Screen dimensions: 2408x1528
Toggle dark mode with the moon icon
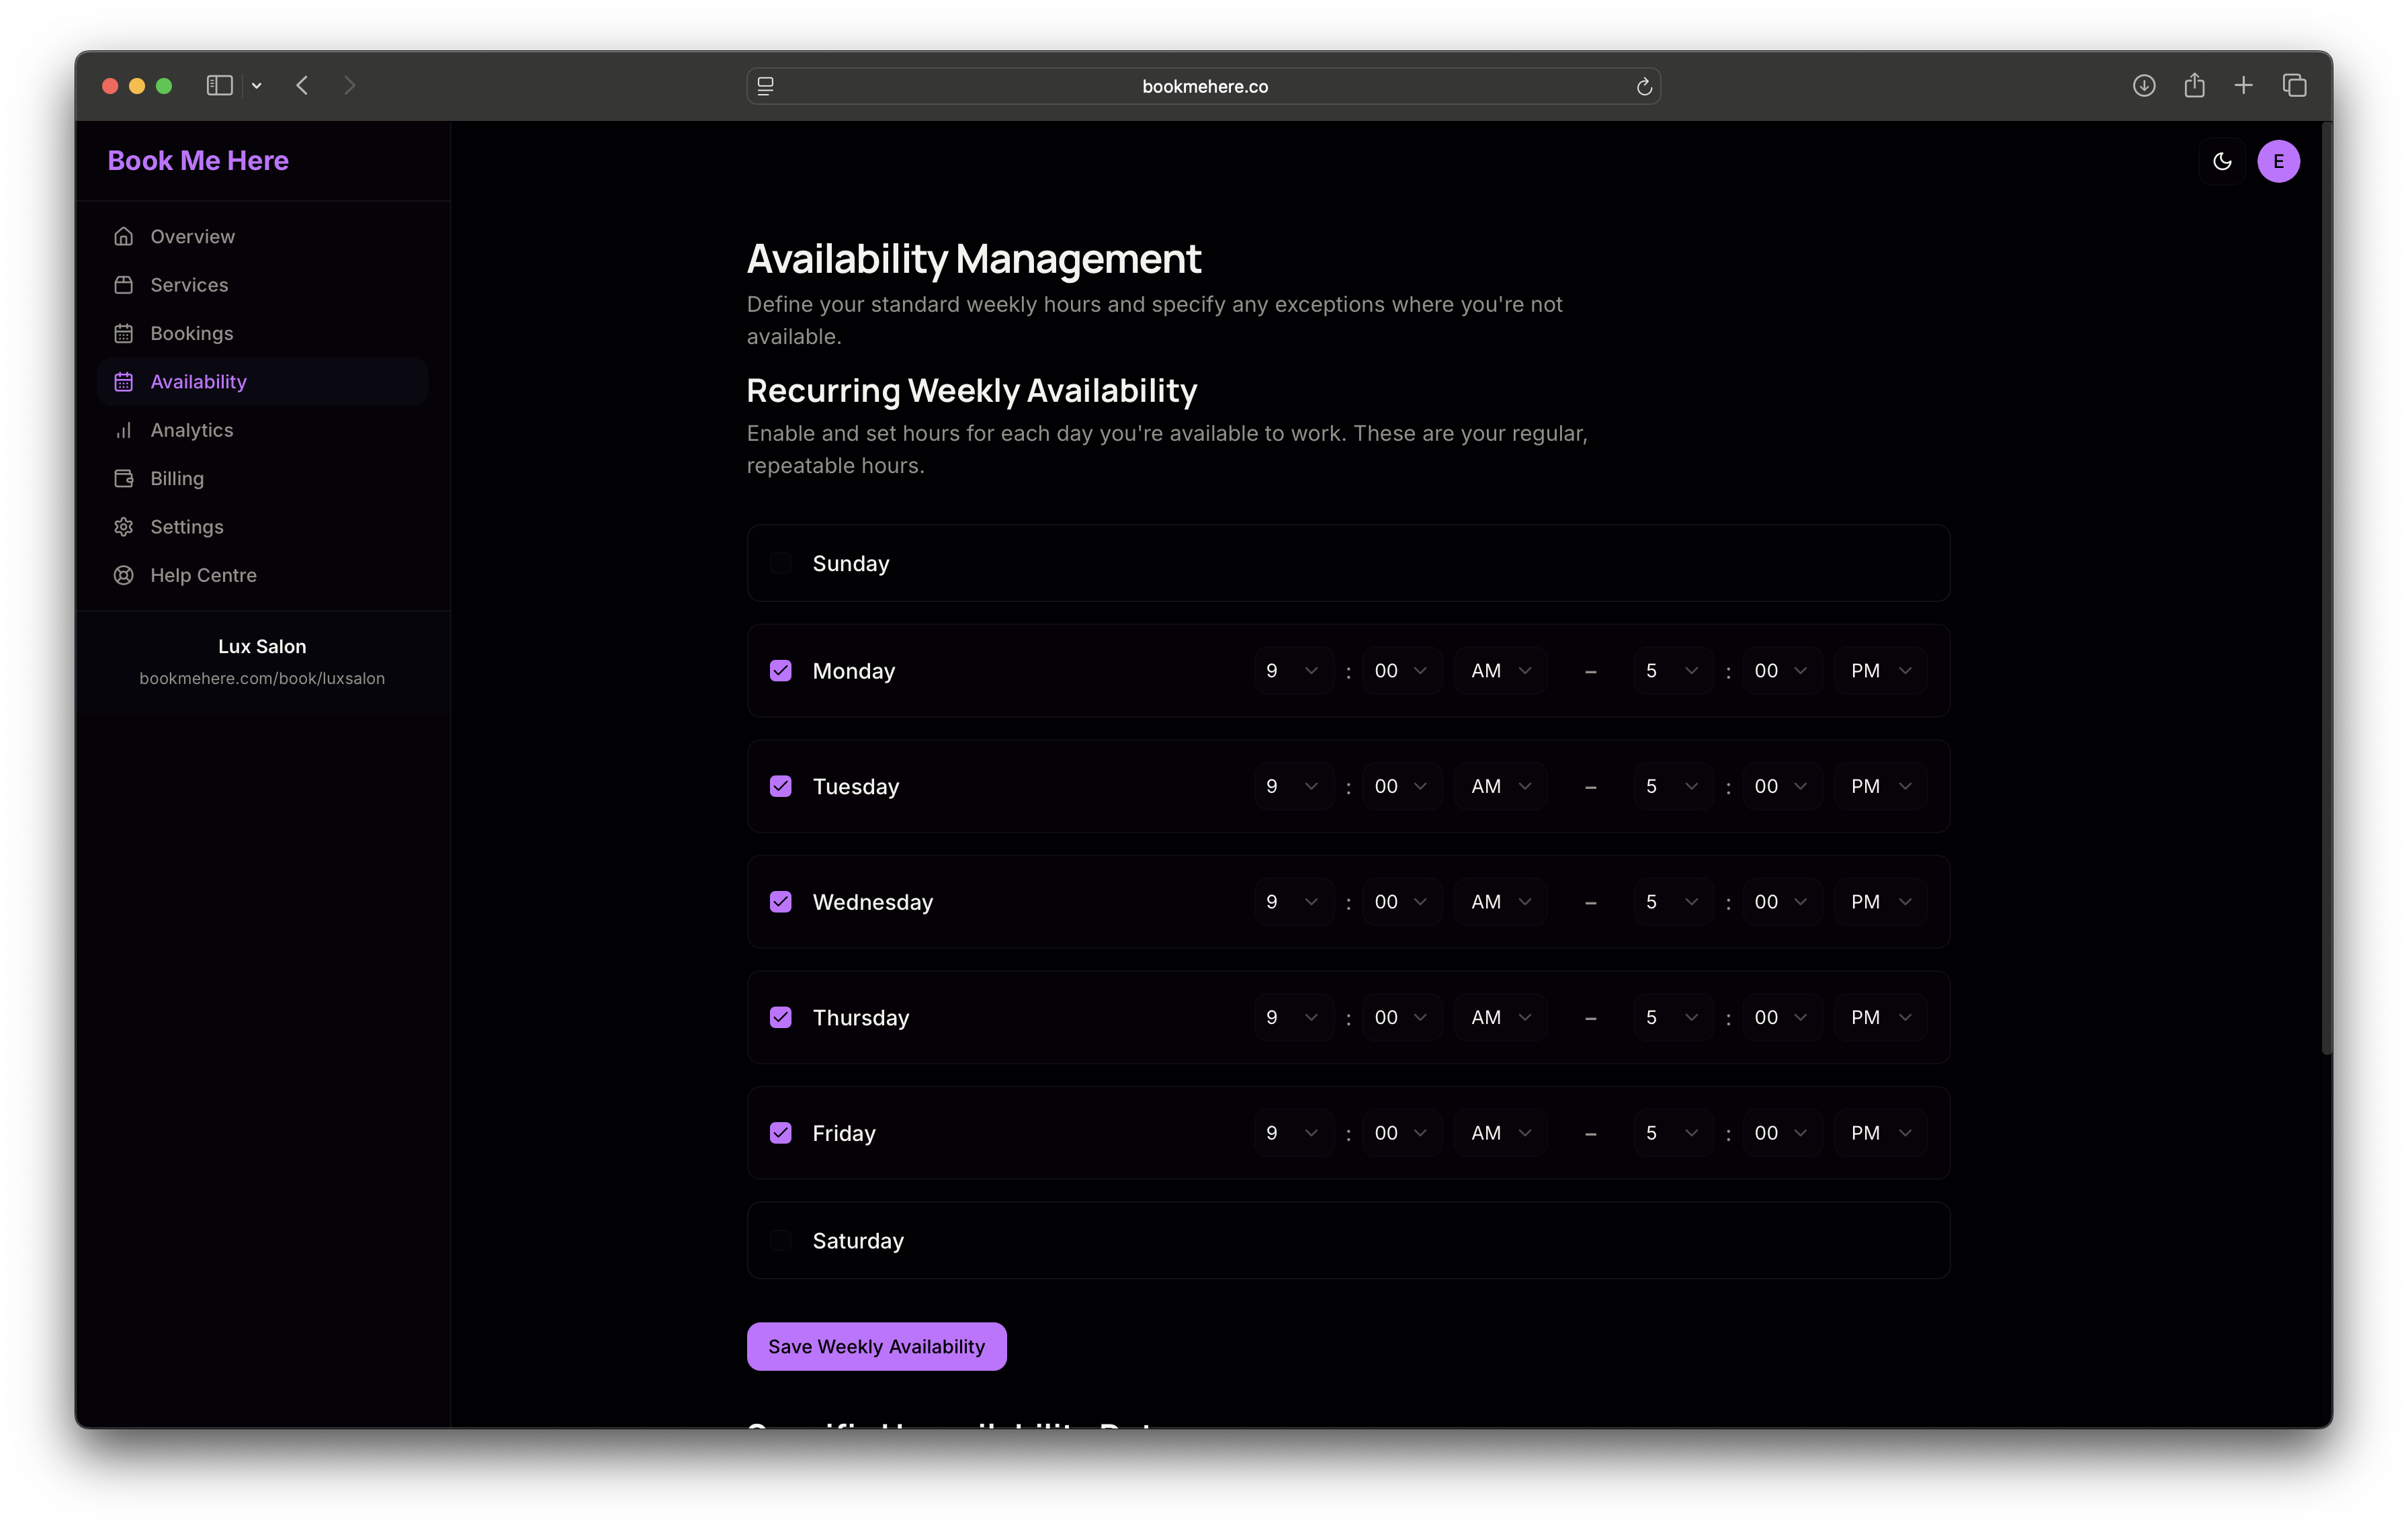(x=2222, y=161)
